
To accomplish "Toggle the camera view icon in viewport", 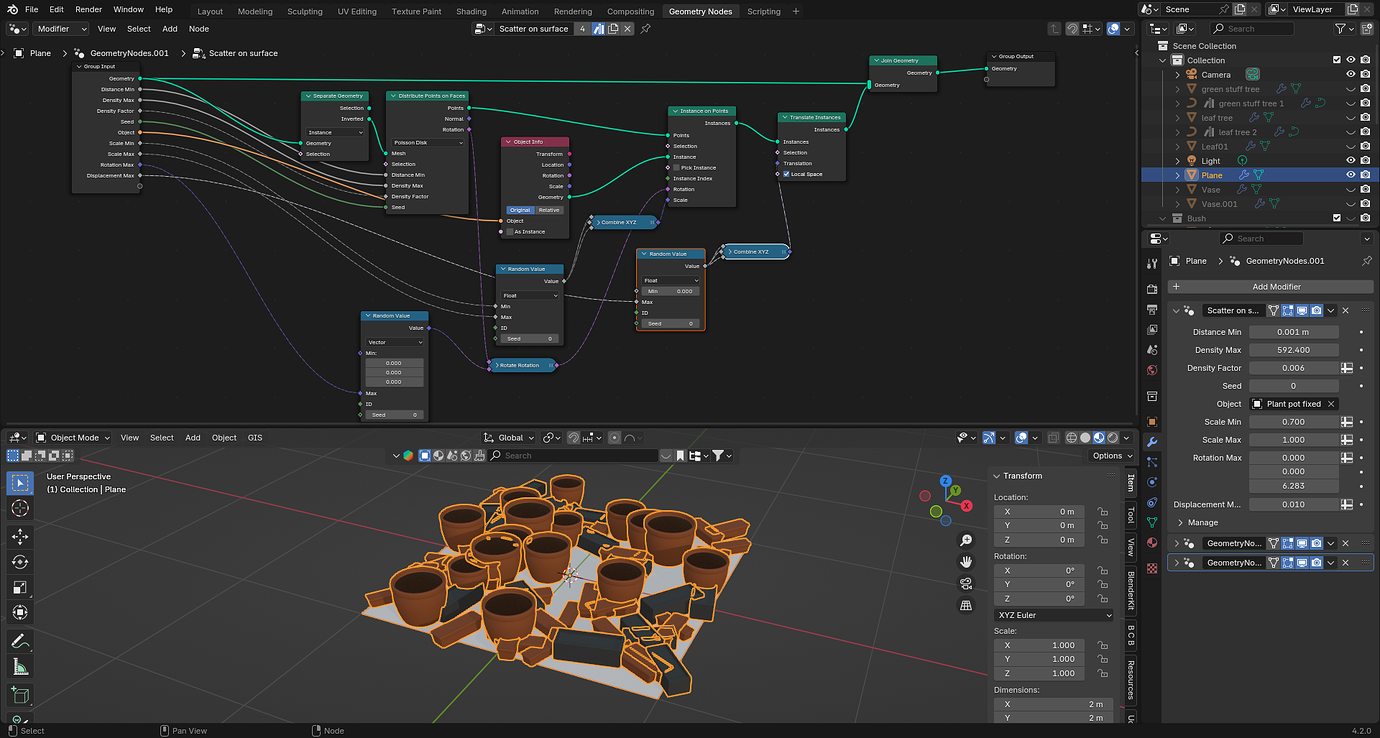I will tap(966, 584).
